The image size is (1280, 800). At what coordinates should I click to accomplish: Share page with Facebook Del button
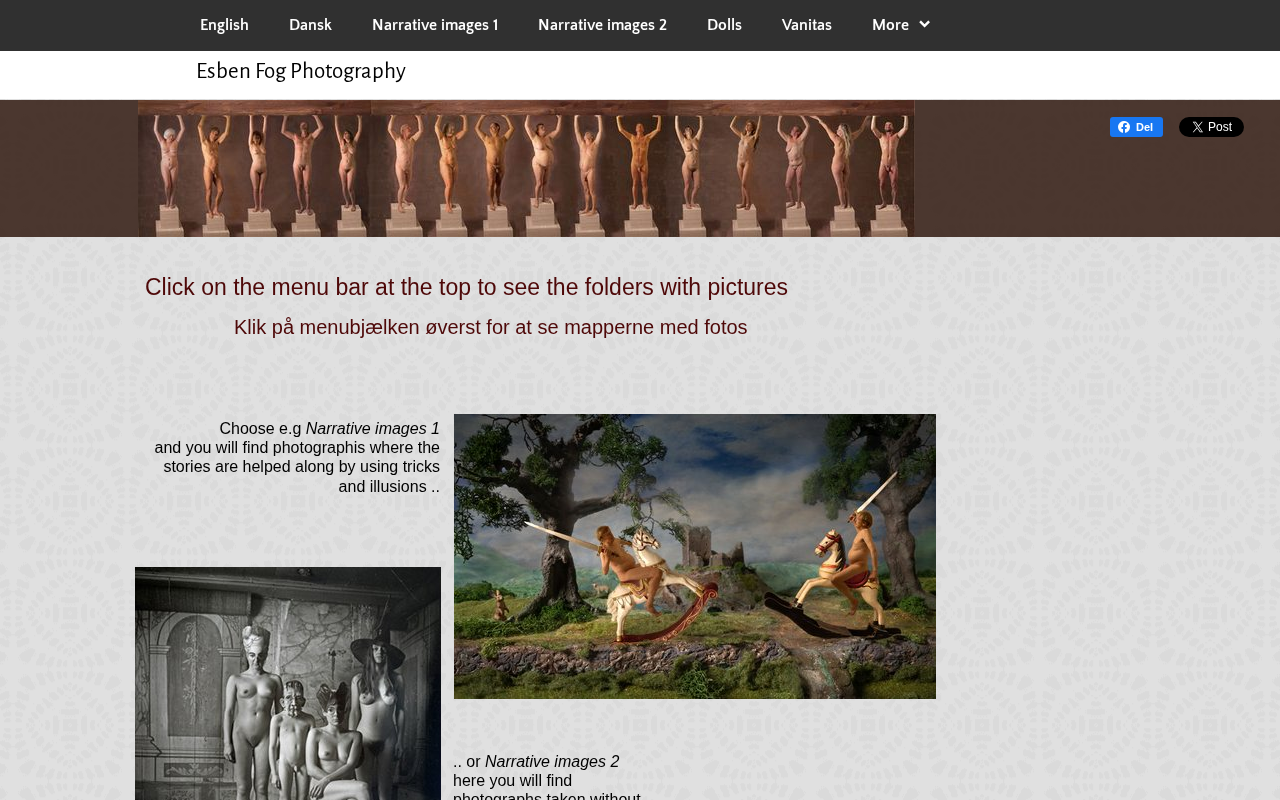coord(1136,127)
